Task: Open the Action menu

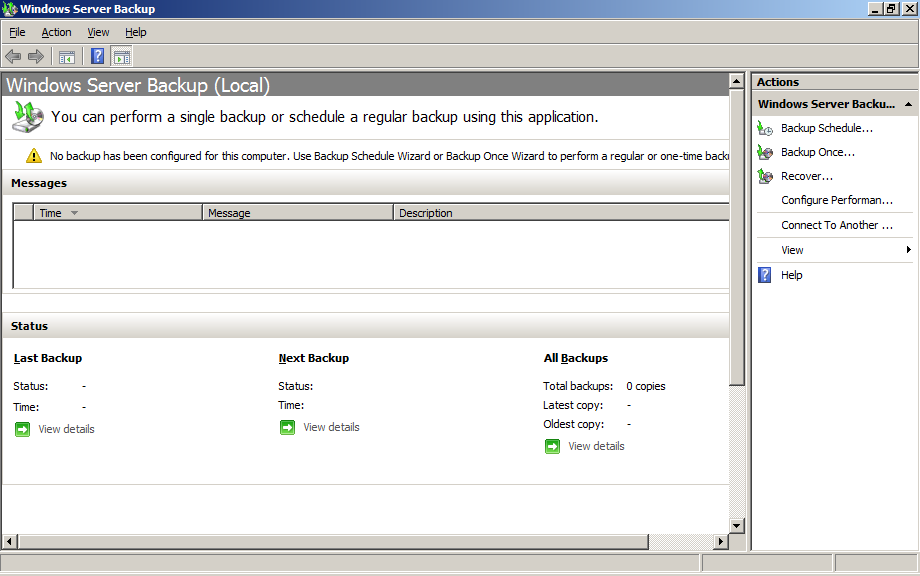Action: point(56,32)
